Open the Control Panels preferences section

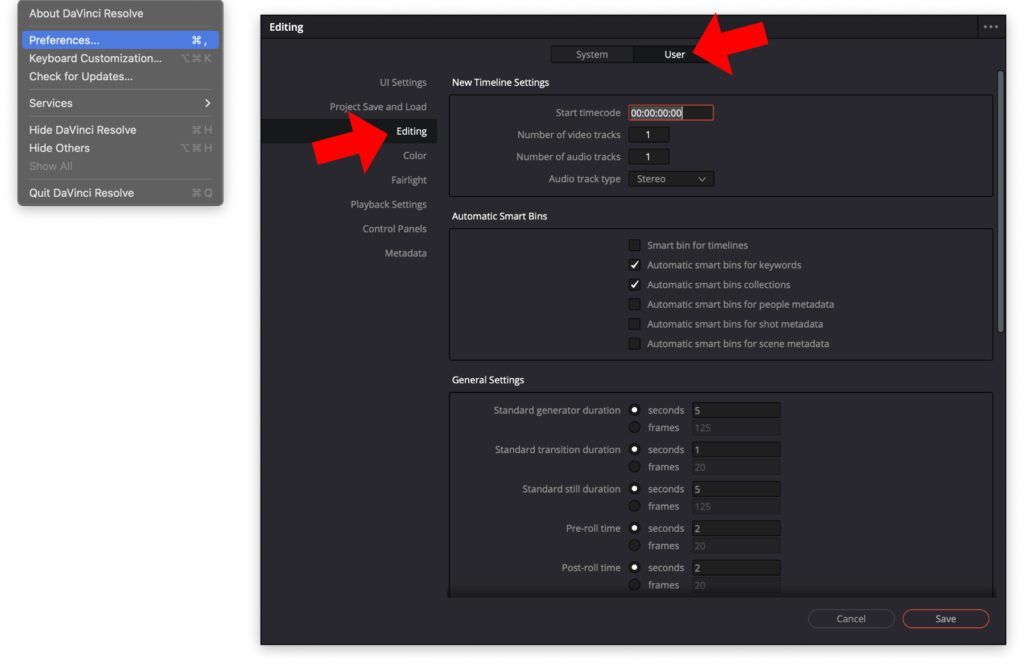click(x=395, y=228)
